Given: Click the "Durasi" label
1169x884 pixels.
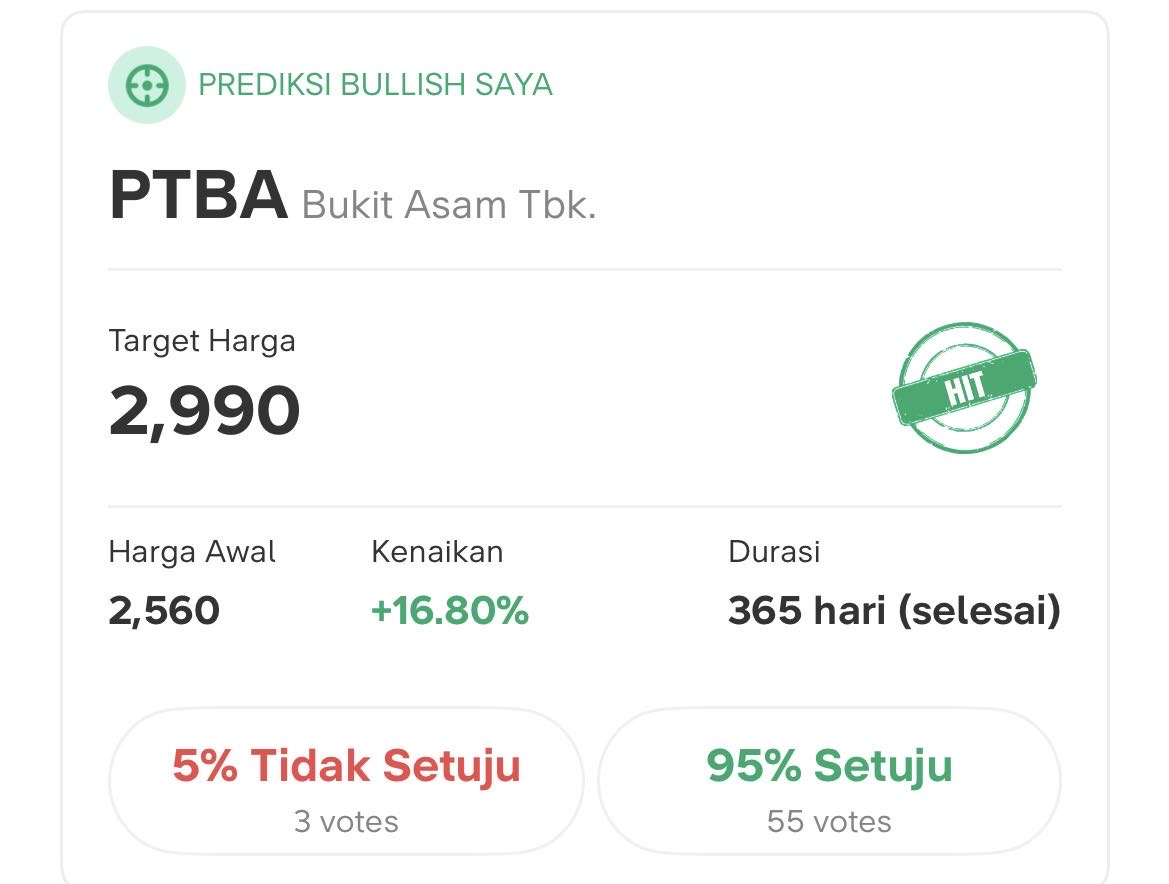Looking at the screenshot, I should 774,551.
